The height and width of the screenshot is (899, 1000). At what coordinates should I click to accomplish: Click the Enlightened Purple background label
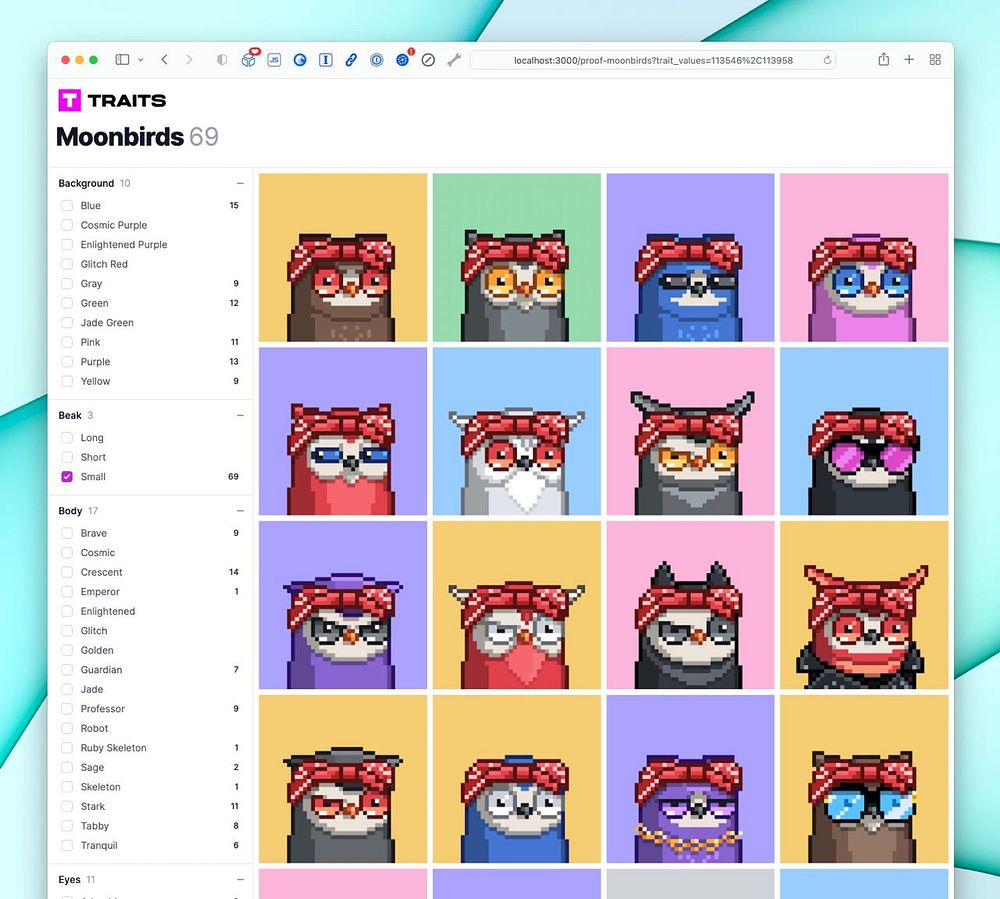[124, 245]
